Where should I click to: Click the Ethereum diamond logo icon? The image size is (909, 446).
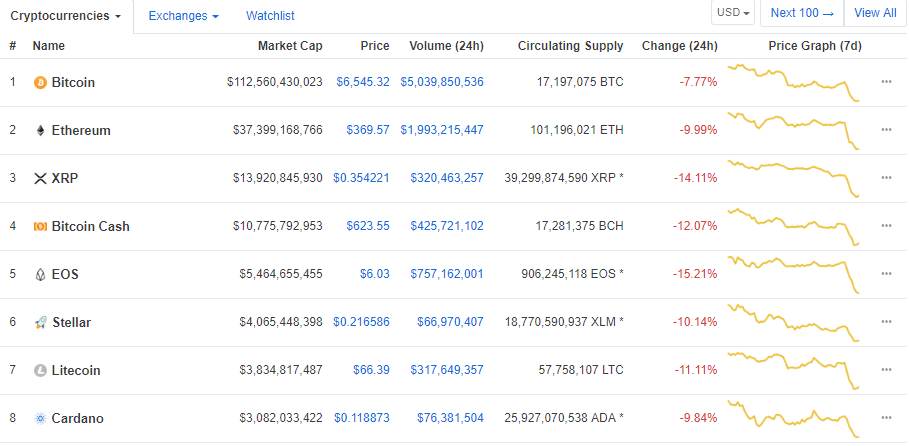tap(40, 130)
